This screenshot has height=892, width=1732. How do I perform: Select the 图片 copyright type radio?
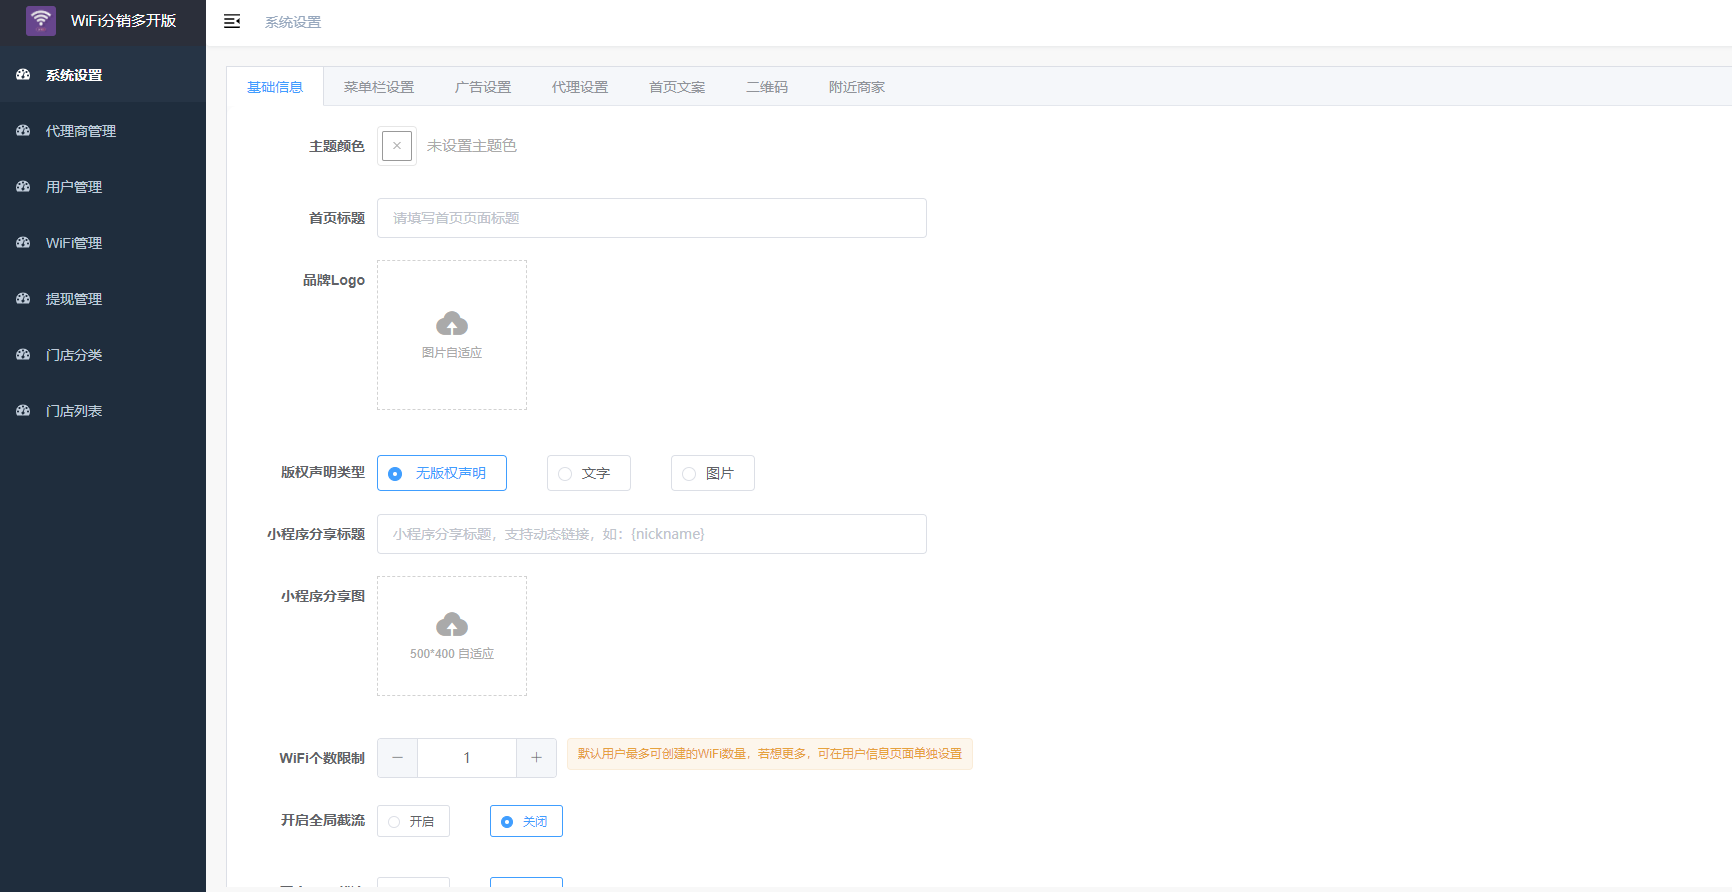pos(690,474)
